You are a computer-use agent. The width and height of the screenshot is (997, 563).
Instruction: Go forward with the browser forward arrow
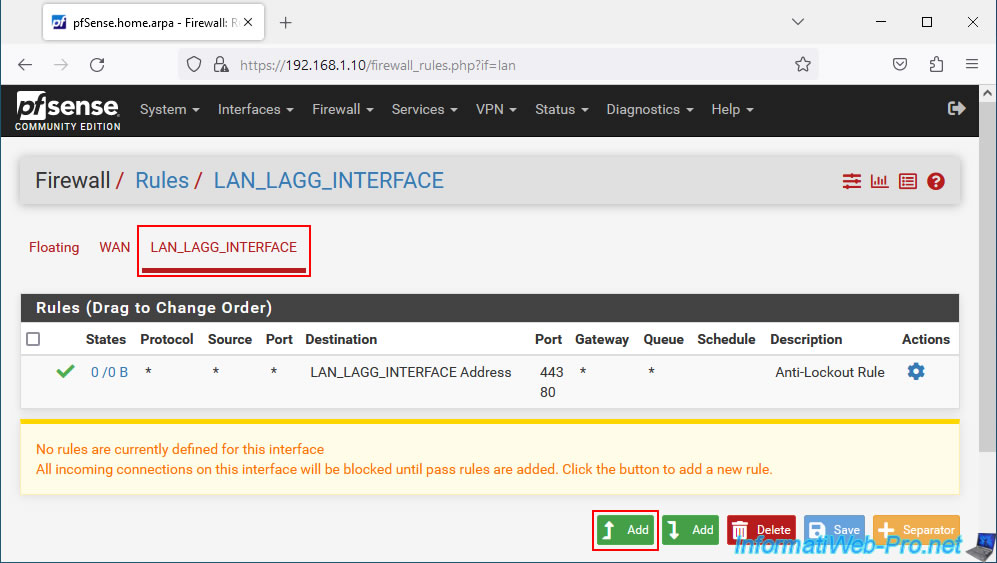(61, 65)
